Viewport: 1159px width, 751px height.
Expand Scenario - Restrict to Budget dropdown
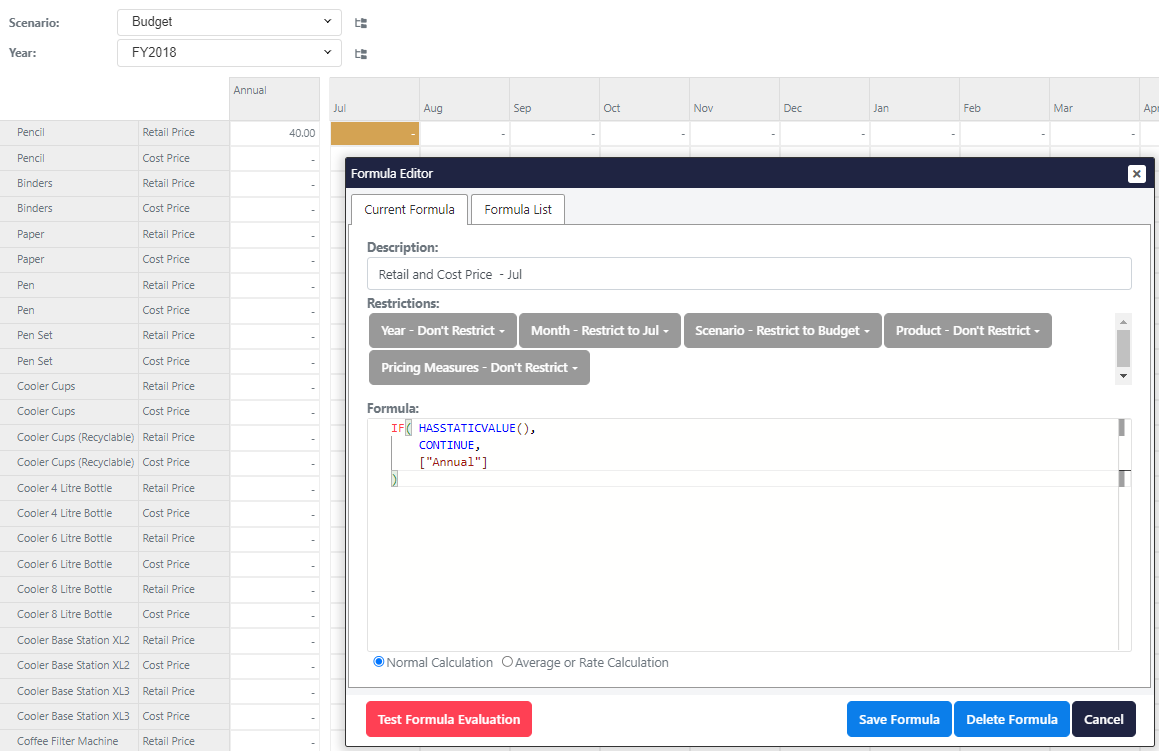[x=781, y=331]
